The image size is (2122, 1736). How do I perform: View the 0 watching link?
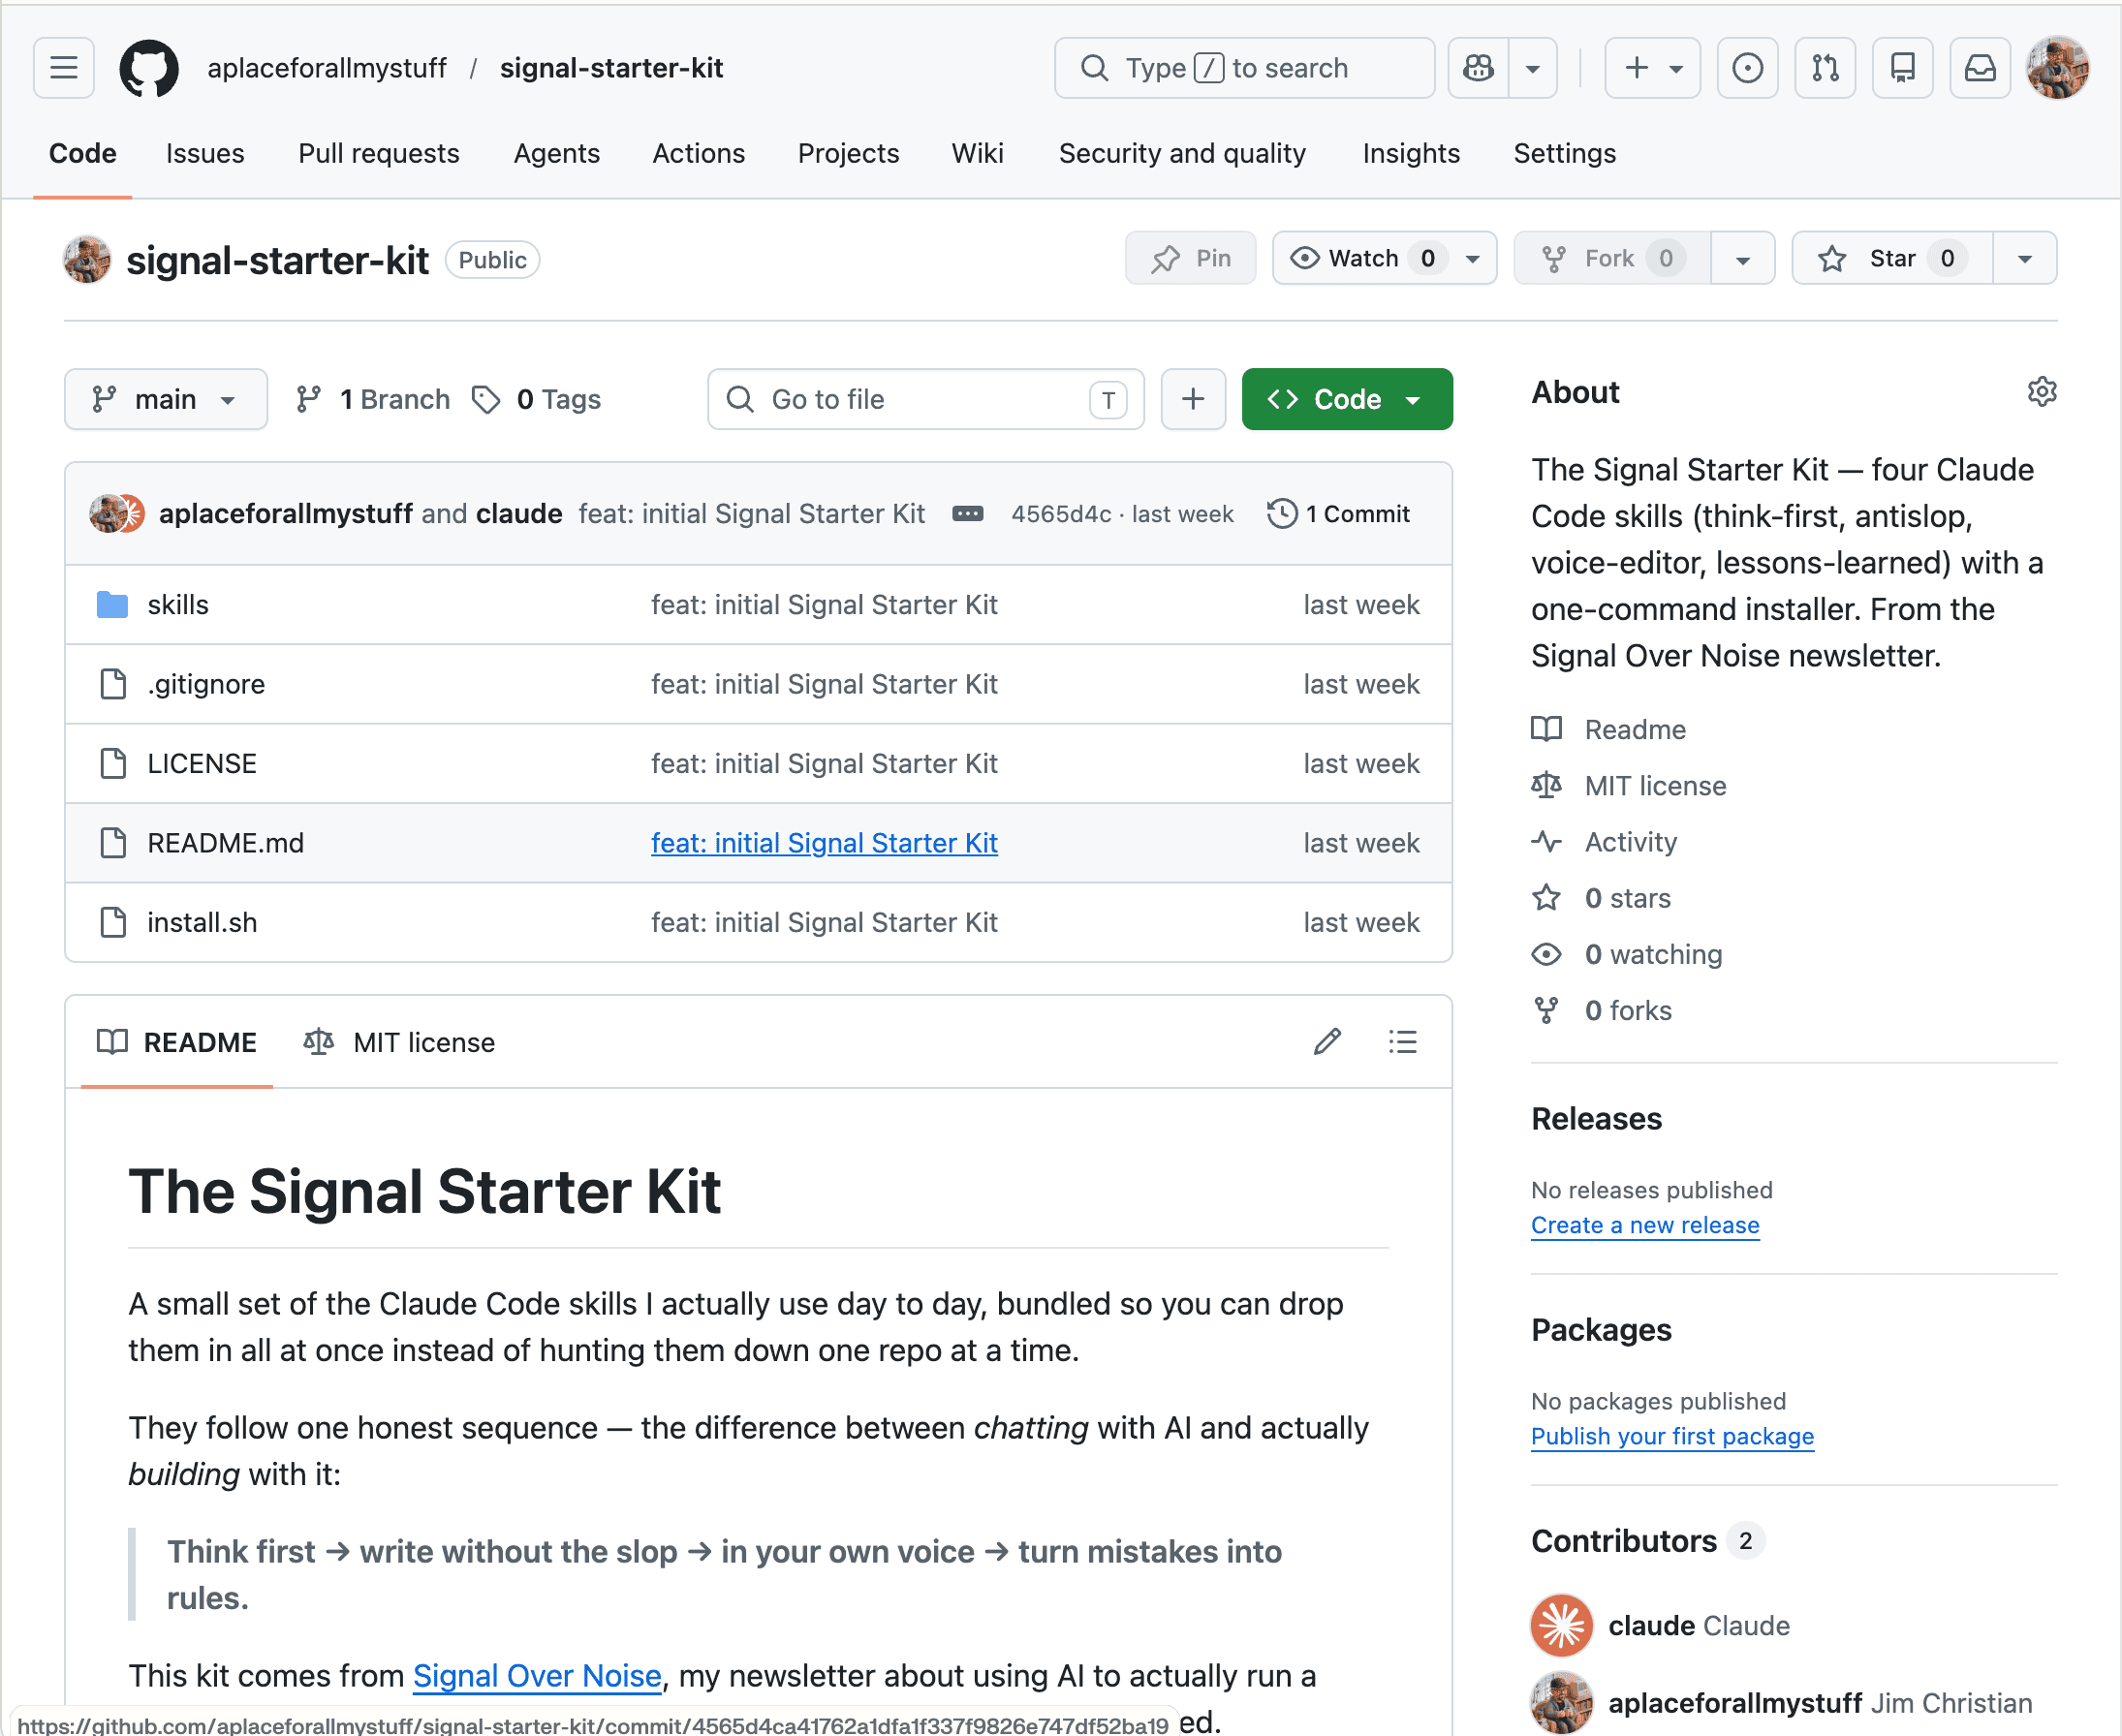pyautogui.click(x=1628, y=954)
